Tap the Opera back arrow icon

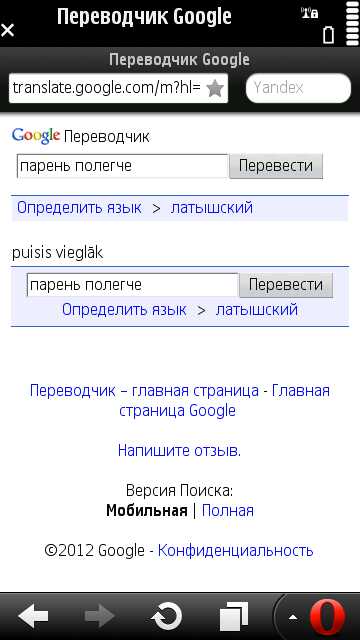point(33,616)
